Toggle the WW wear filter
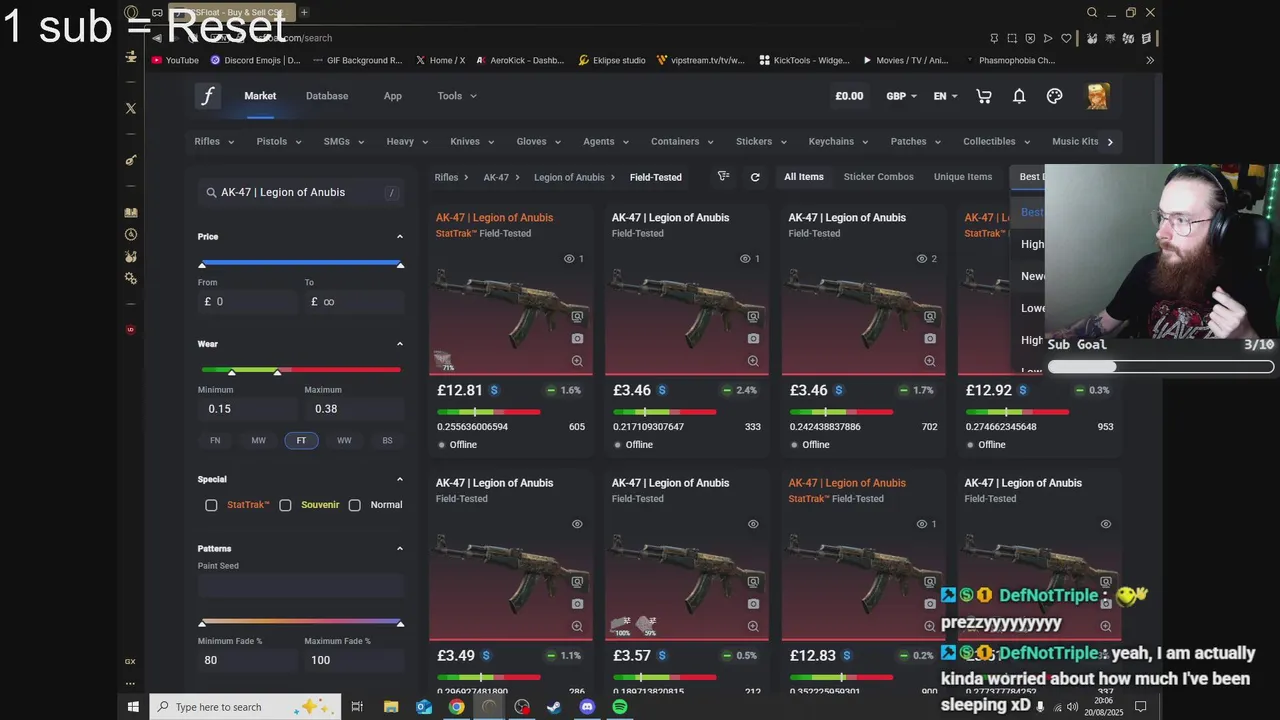The height and width of the screenshot is (720, 1280). point(344,440)
